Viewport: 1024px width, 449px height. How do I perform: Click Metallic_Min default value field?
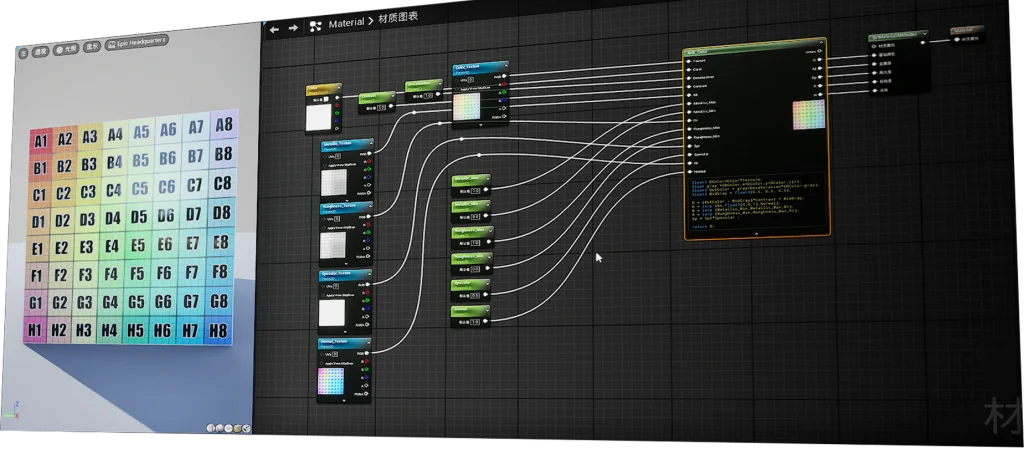click(x=475, y=217)
